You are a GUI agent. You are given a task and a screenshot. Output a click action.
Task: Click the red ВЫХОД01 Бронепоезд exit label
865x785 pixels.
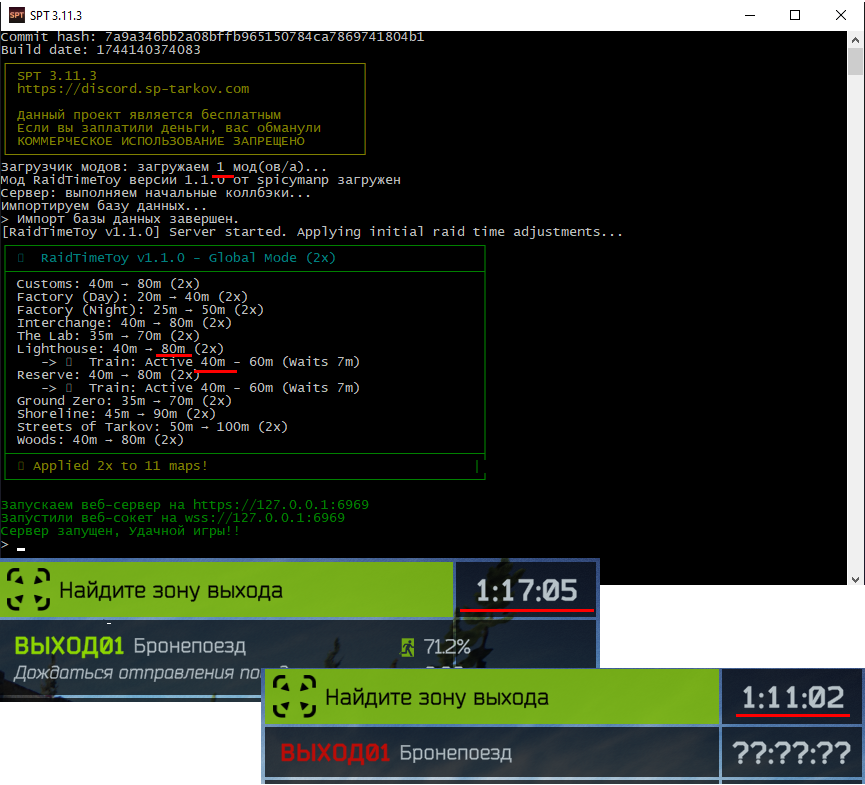[x=396, y=752]
